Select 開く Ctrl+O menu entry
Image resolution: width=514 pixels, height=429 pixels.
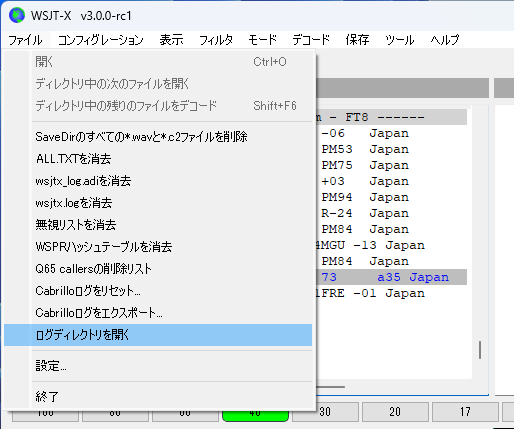(158, 62)
